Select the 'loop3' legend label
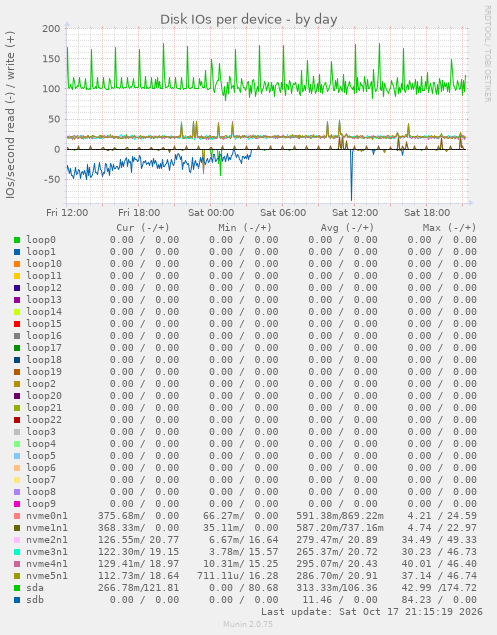 (x=41, y=432)
